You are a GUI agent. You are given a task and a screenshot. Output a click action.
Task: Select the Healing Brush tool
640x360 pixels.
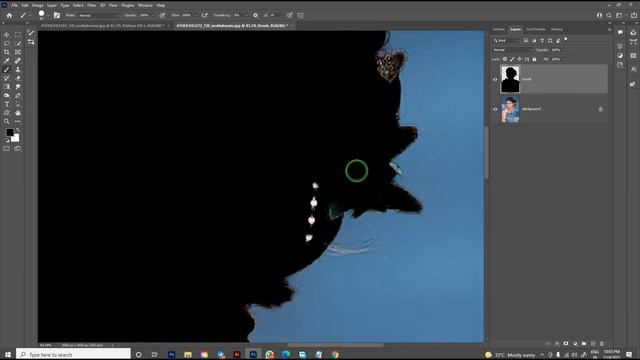click(18, 61)
